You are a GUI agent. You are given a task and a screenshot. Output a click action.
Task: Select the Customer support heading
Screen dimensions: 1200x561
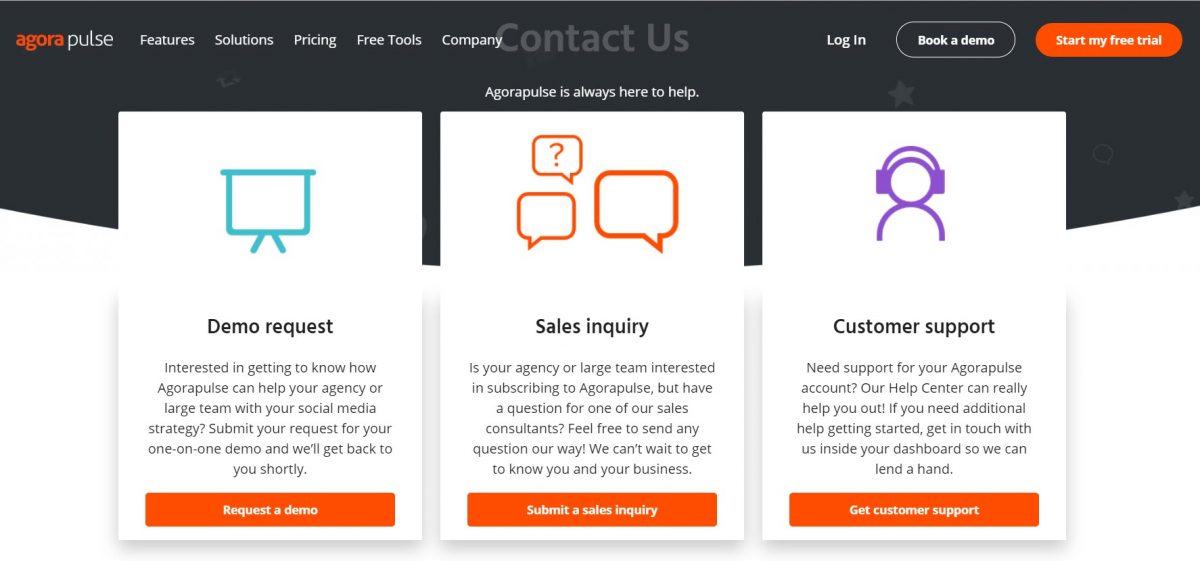click(914, 327)
